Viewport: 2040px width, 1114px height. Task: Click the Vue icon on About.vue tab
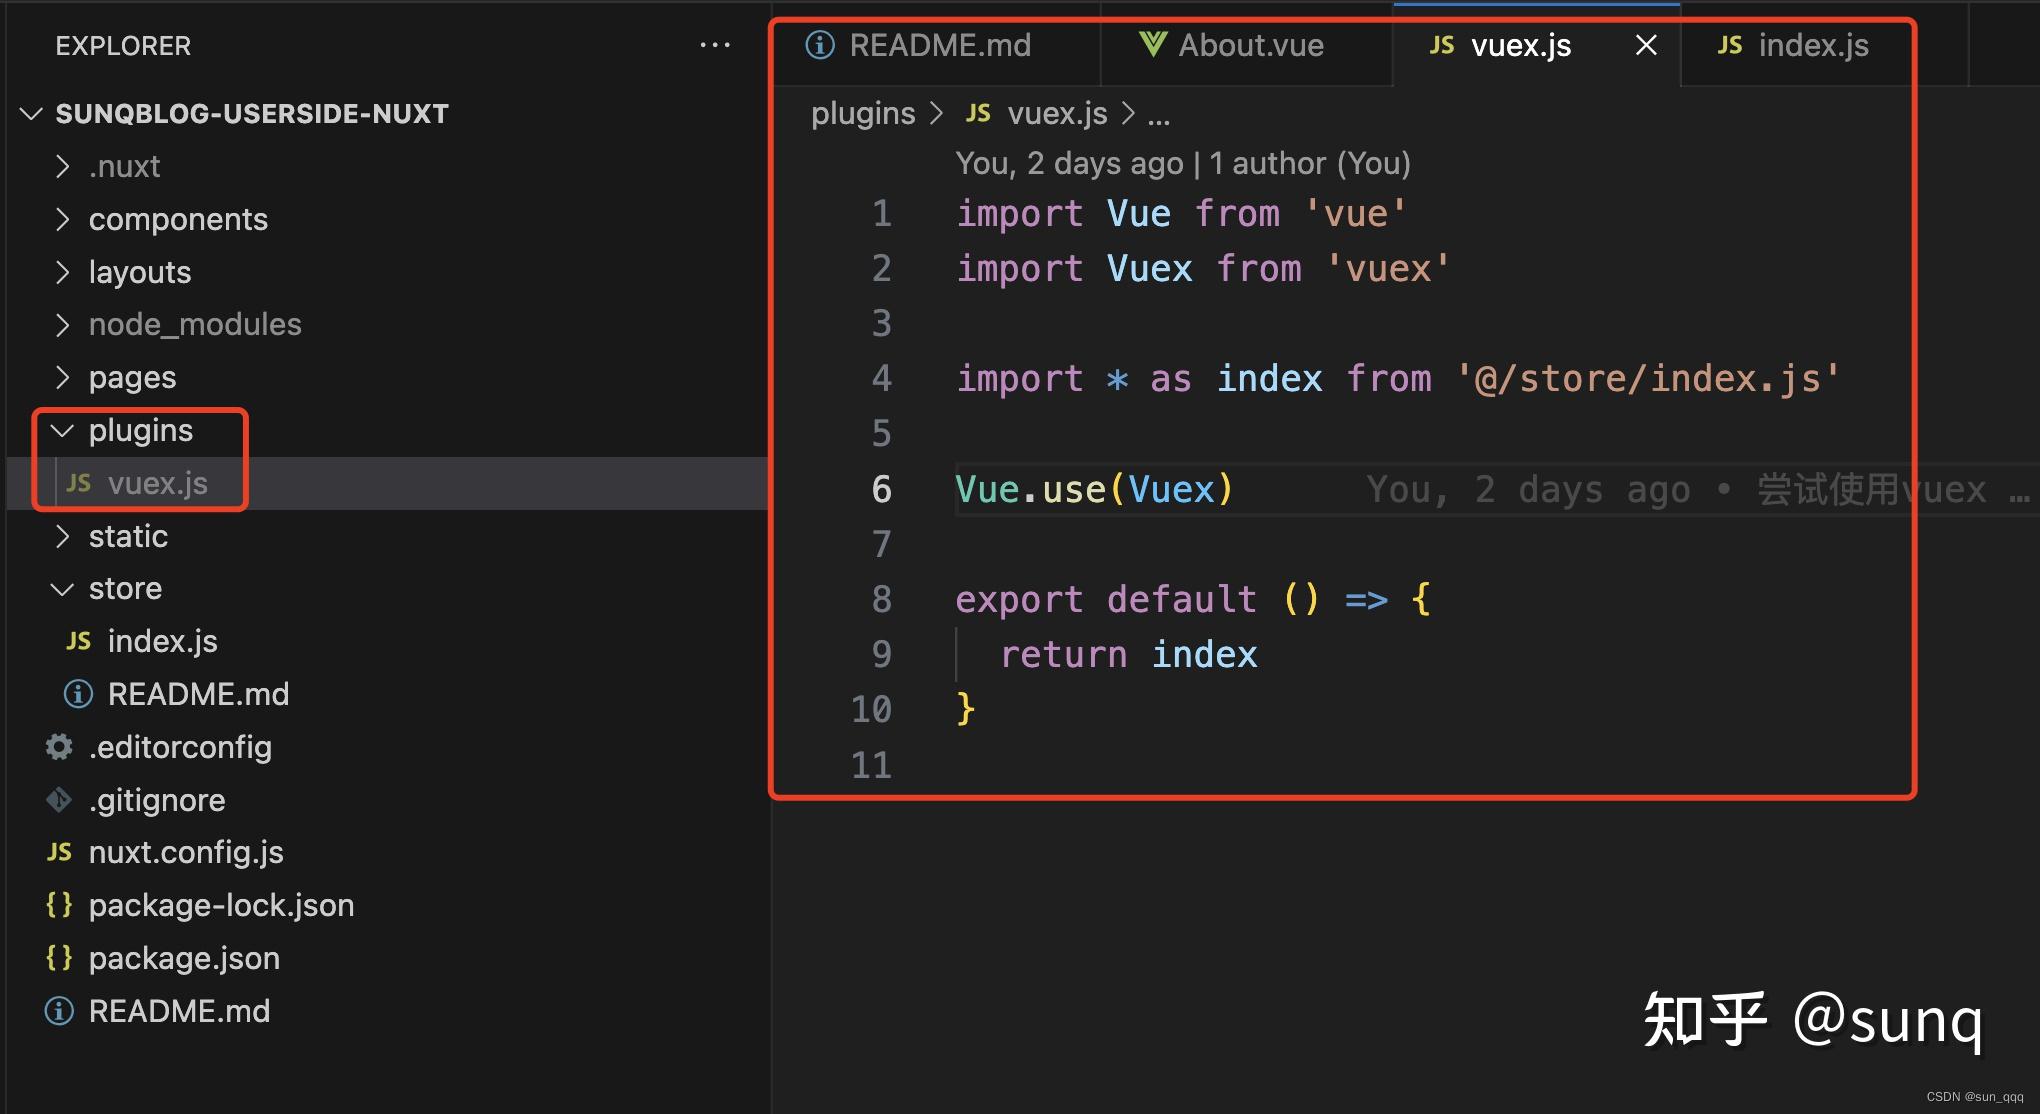[1152, 44]
